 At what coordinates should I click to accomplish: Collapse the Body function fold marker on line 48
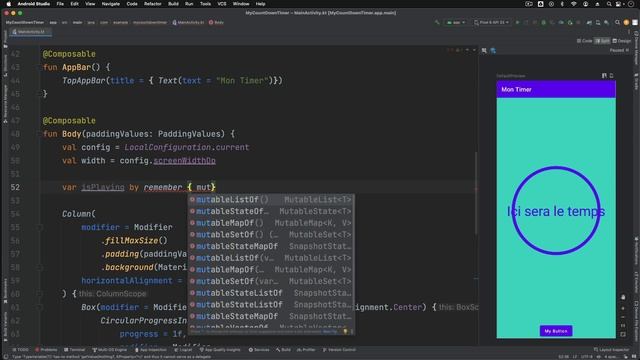pos(40,134)
